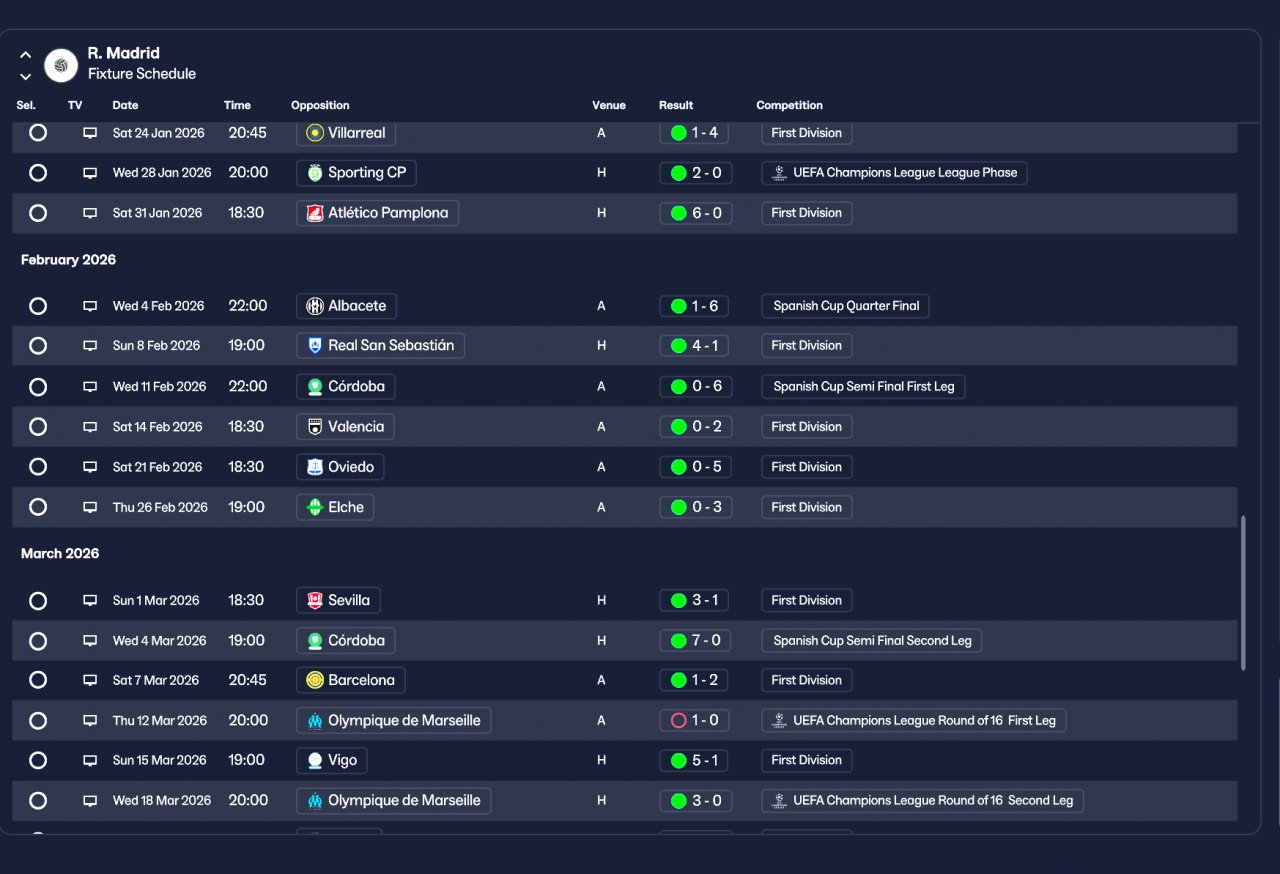The height and width of the screenshot is (874, 1280).
Task: Select the radio button for the Vigo fixture
Action: pos(38,760)
